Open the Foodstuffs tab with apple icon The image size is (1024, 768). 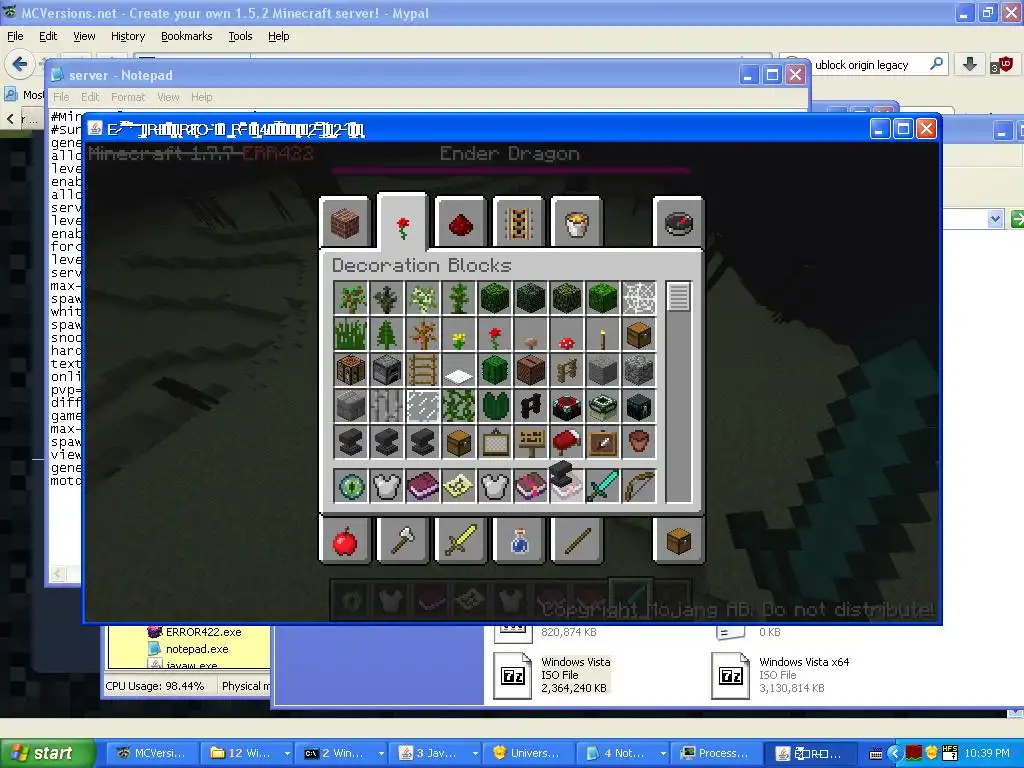tap(345, 540)
